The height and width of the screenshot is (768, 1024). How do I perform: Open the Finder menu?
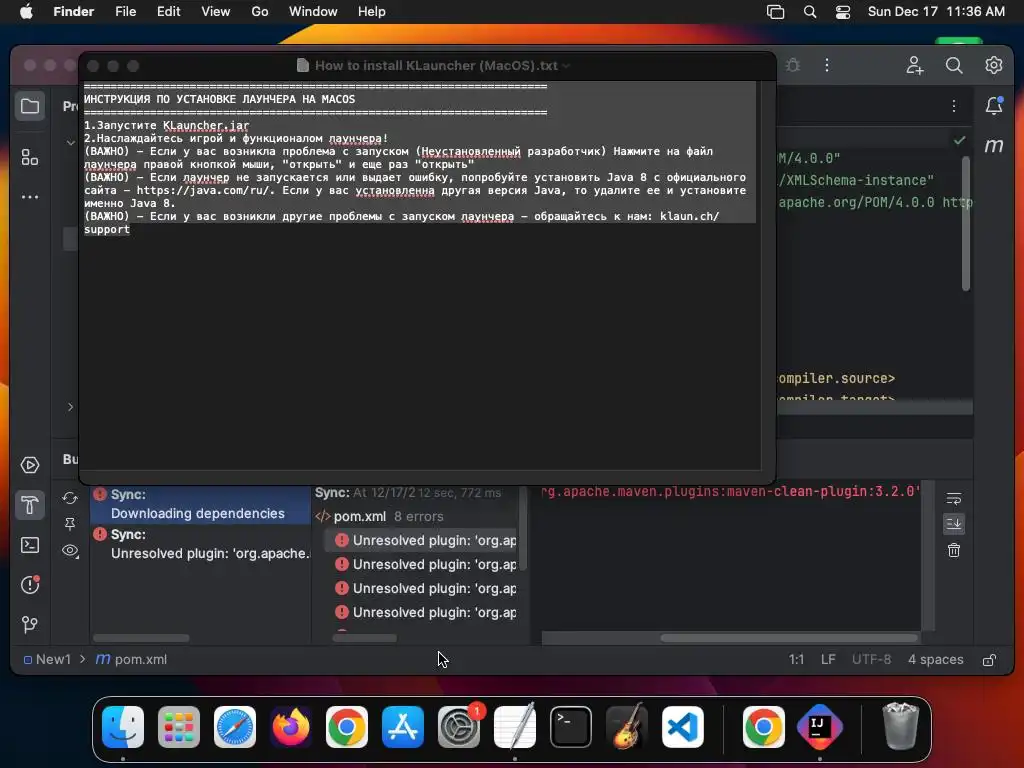tap(74, 12)
